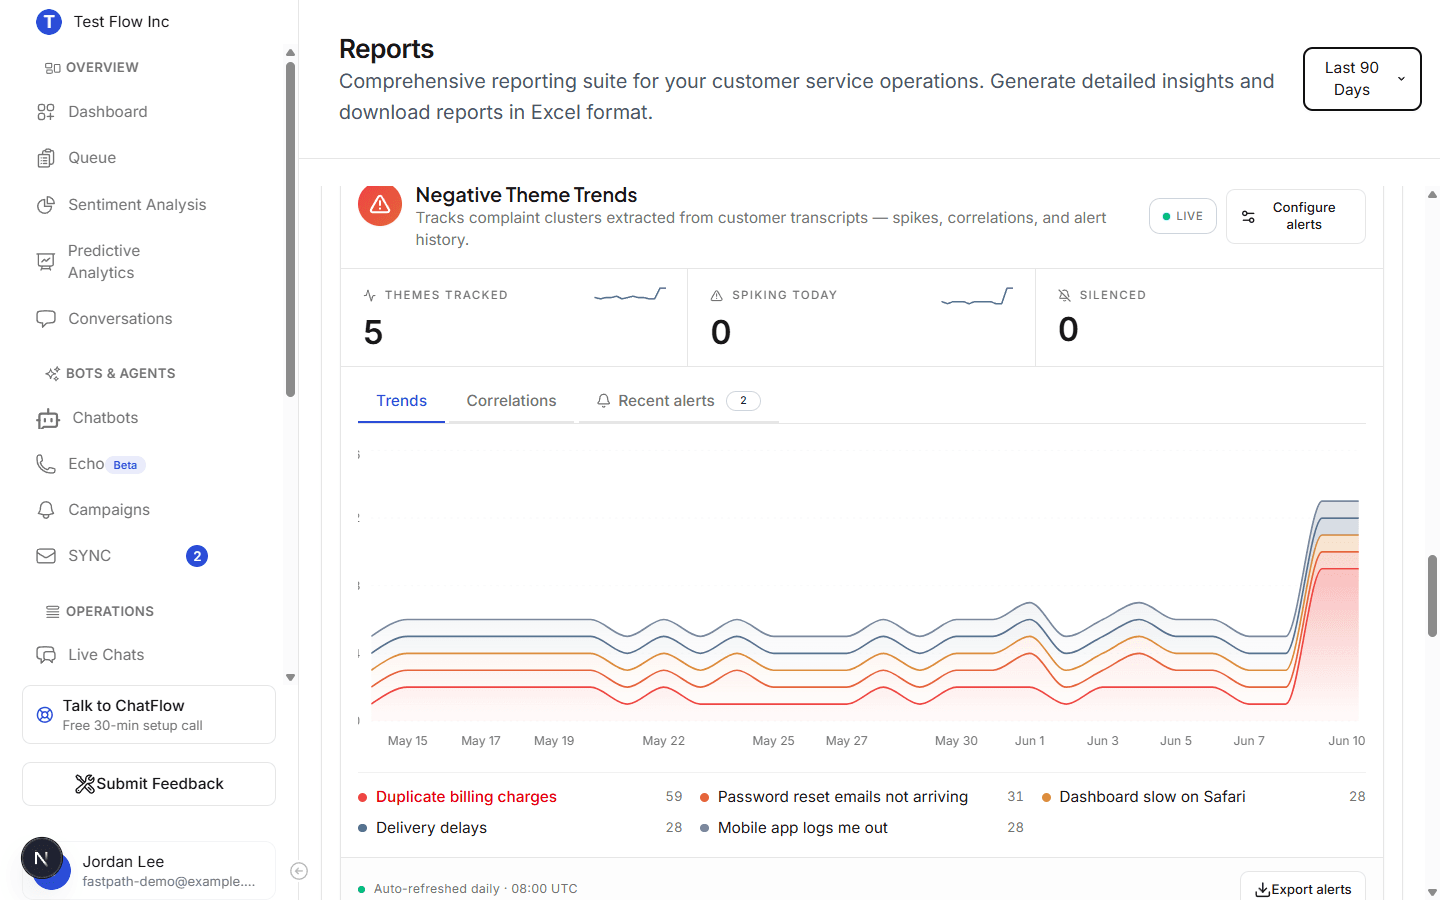Click the gray-blue Delivery delays dot
1440x900 pixels.
click(363, 828)
